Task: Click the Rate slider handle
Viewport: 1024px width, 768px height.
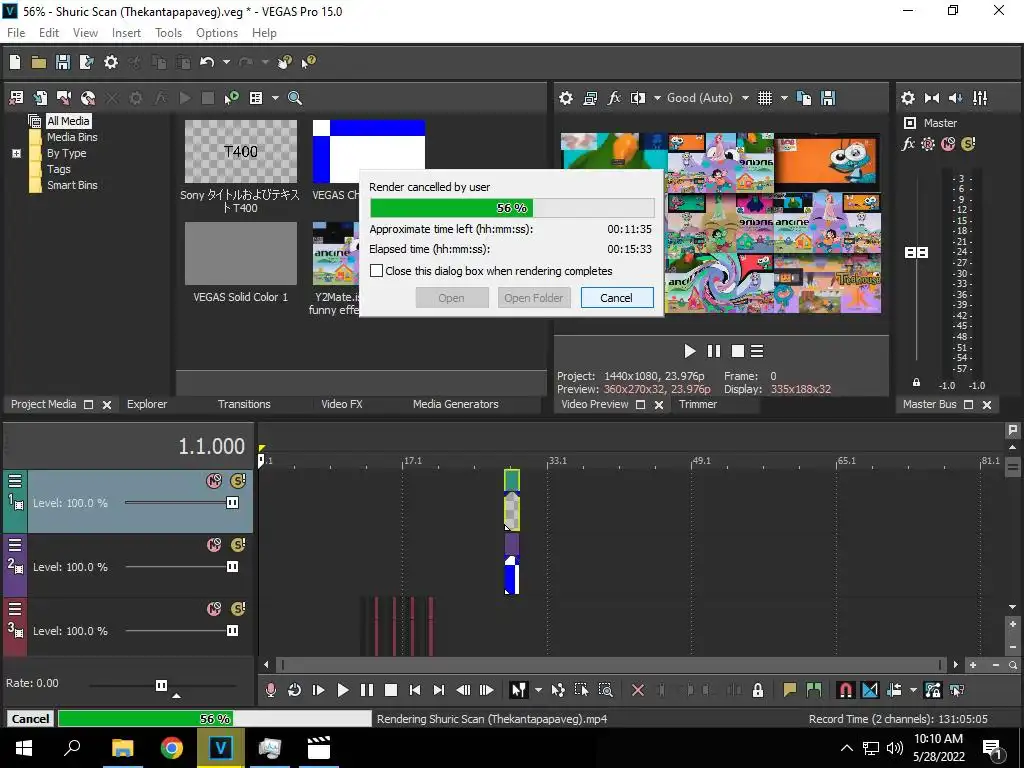Action: pos(161,686)
